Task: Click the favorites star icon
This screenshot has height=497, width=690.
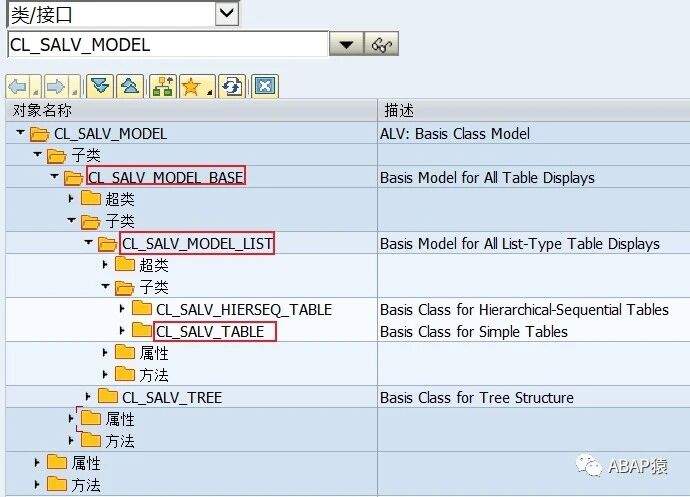Action: (192, 86)
